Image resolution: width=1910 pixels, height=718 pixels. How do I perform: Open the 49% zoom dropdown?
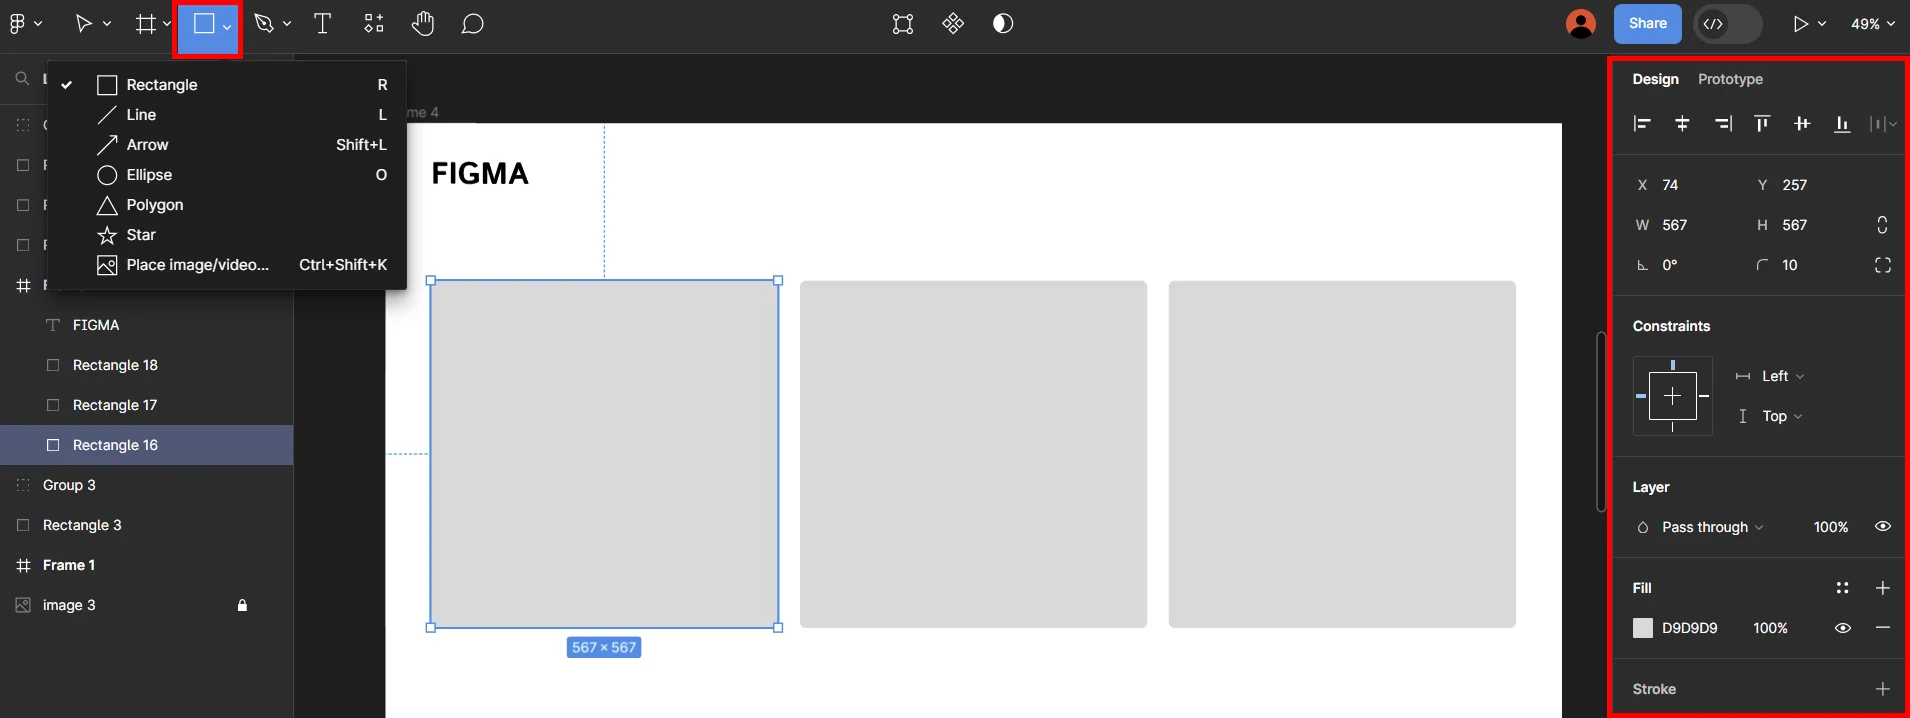click(x=1873, y=24)
